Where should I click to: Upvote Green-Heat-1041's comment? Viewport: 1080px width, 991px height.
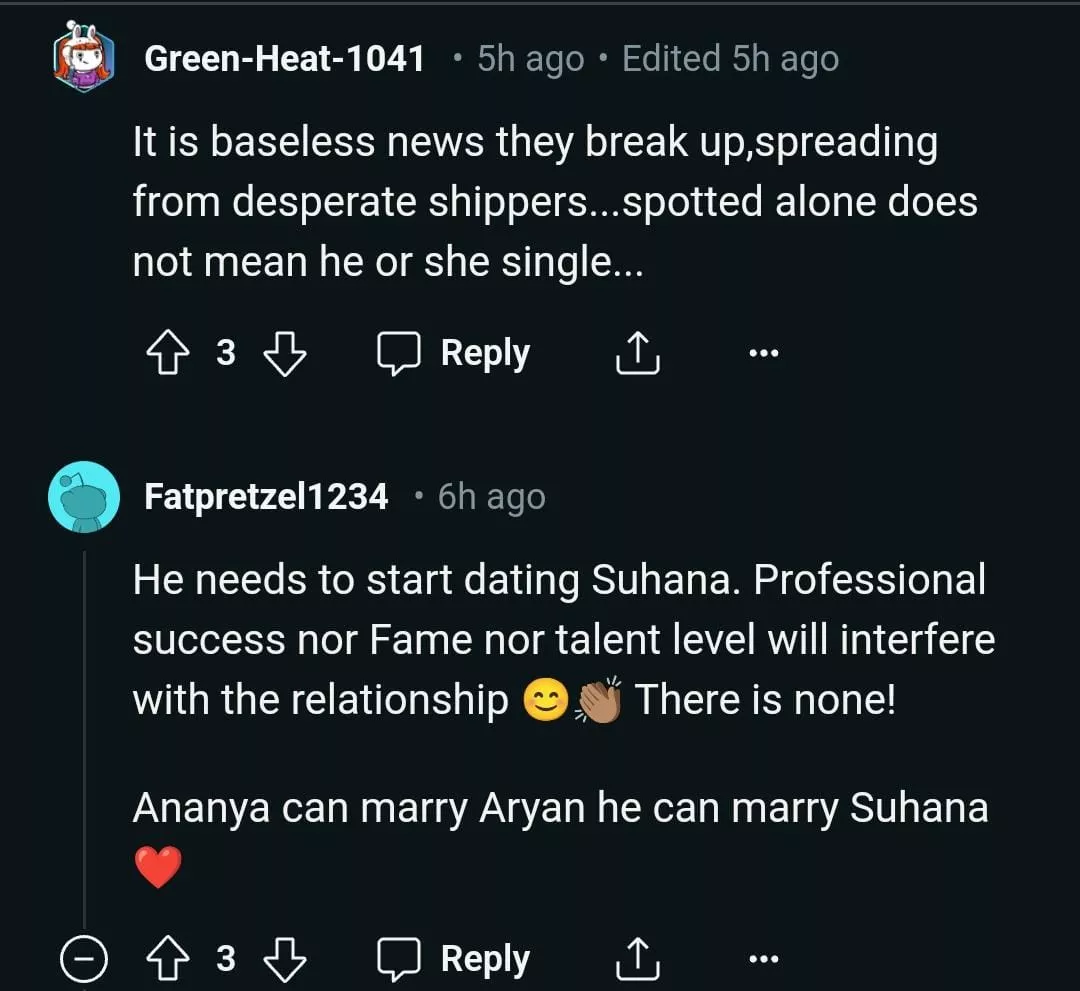165,354
